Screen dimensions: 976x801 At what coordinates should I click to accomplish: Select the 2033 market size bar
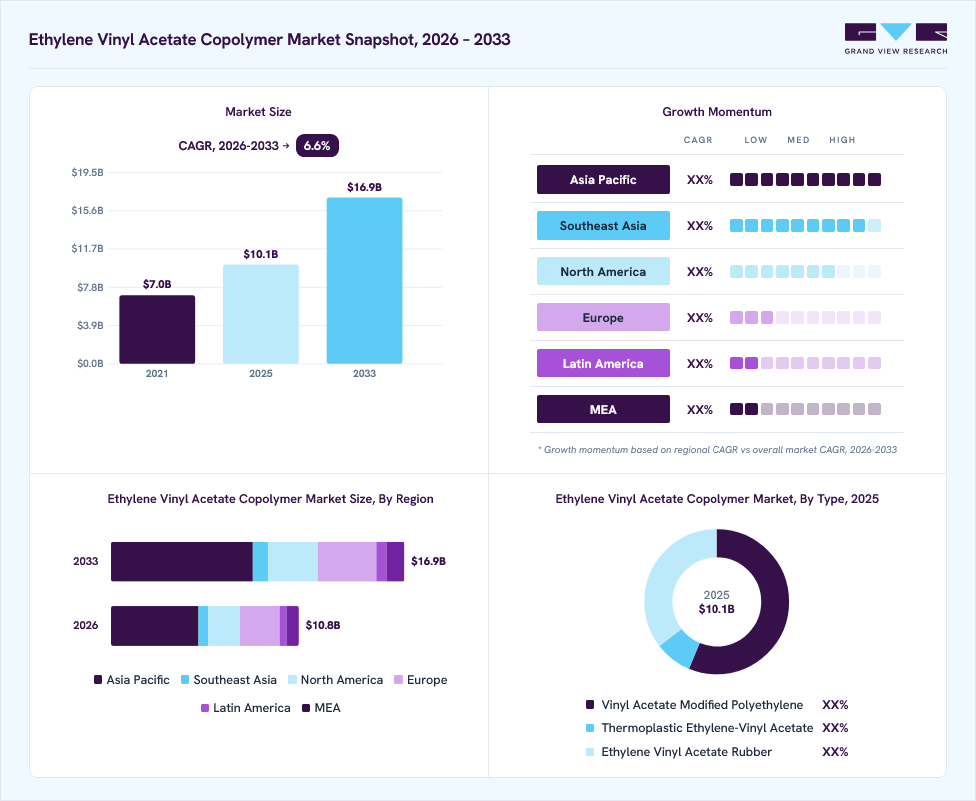[x=364, y=281]
